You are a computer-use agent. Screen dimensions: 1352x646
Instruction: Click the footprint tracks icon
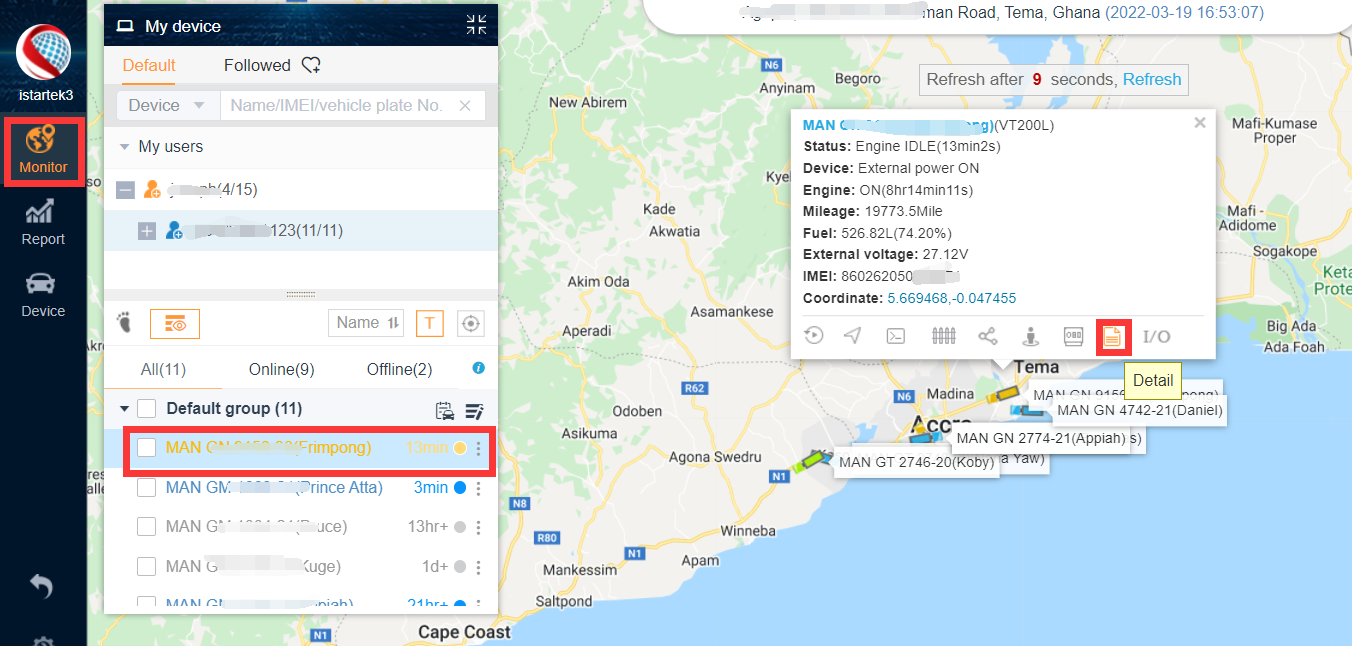click(x=124, y=323)
